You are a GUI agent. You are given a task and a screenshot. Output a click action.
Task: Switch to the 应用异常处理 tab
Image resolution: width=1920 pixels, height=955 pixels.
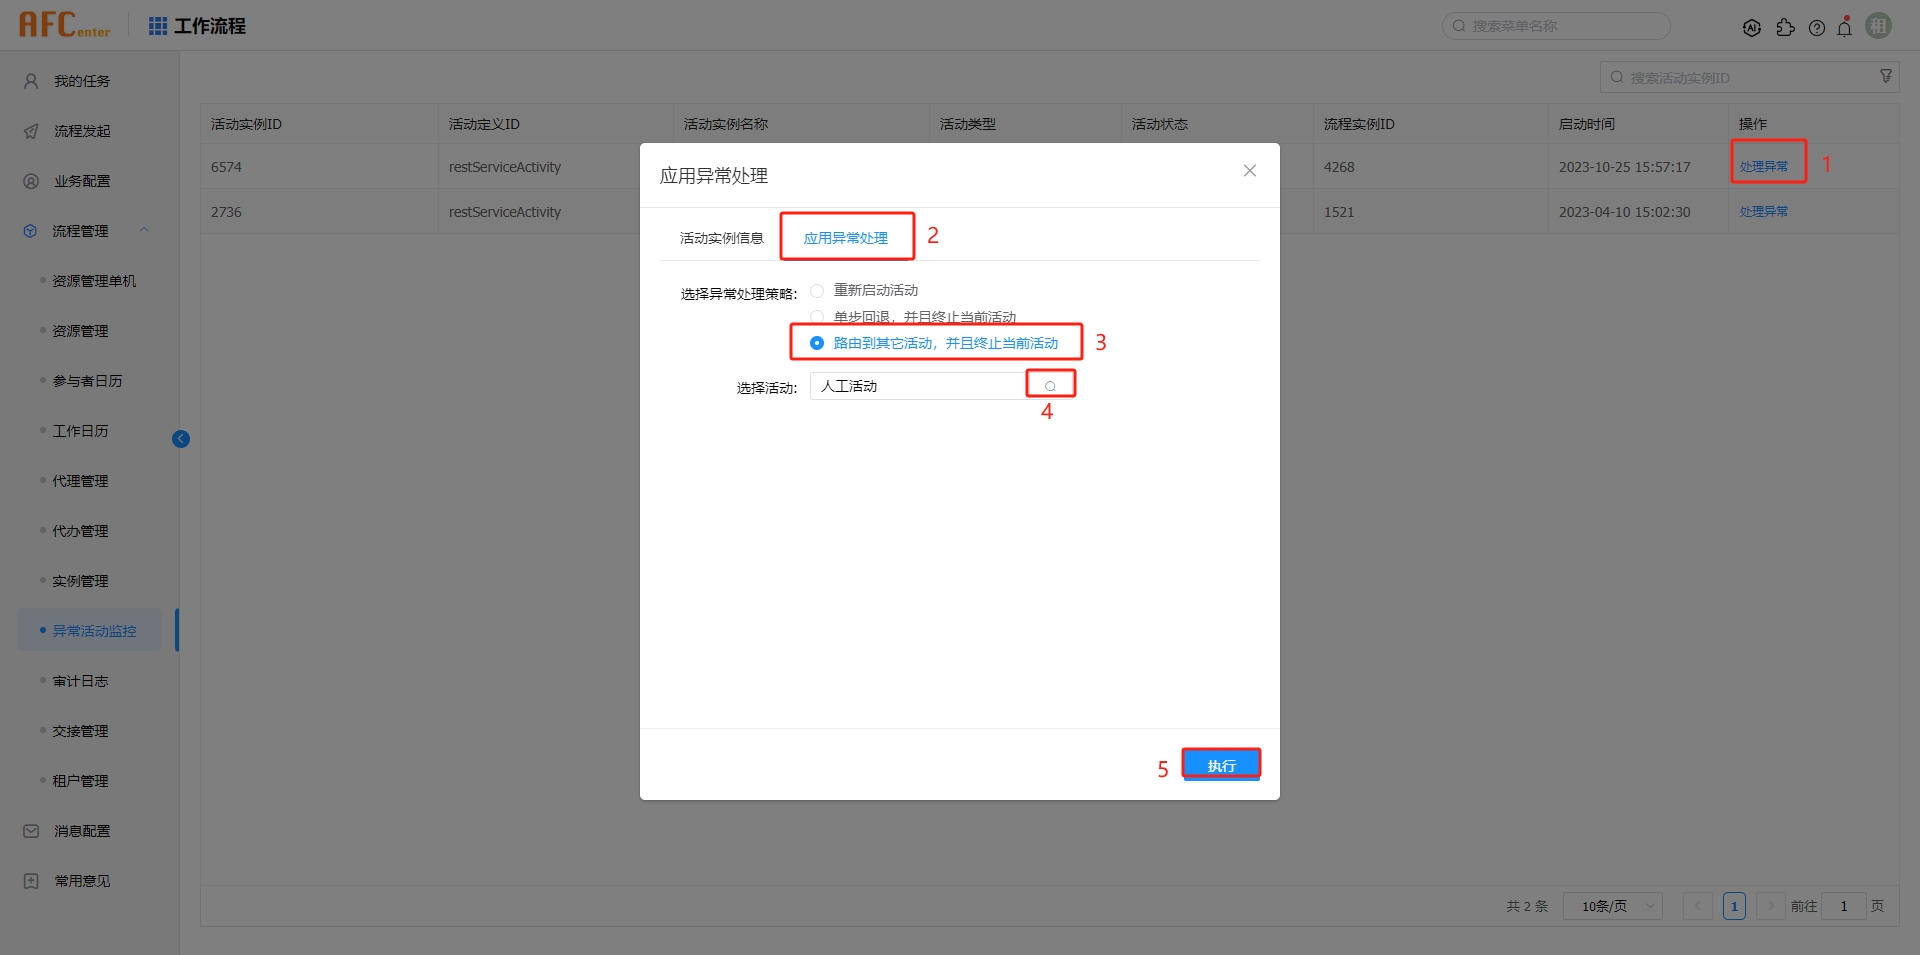click(846, 238)
